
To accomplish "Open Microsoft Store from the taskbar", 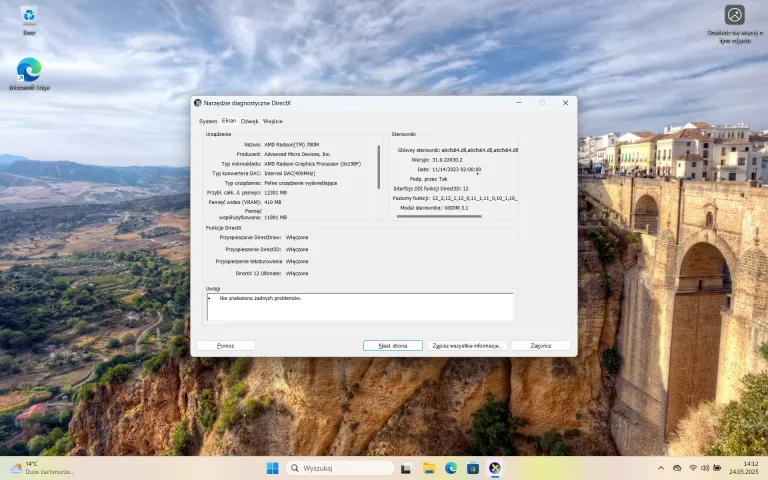I will pyautogui.click(x=473, y=469).
